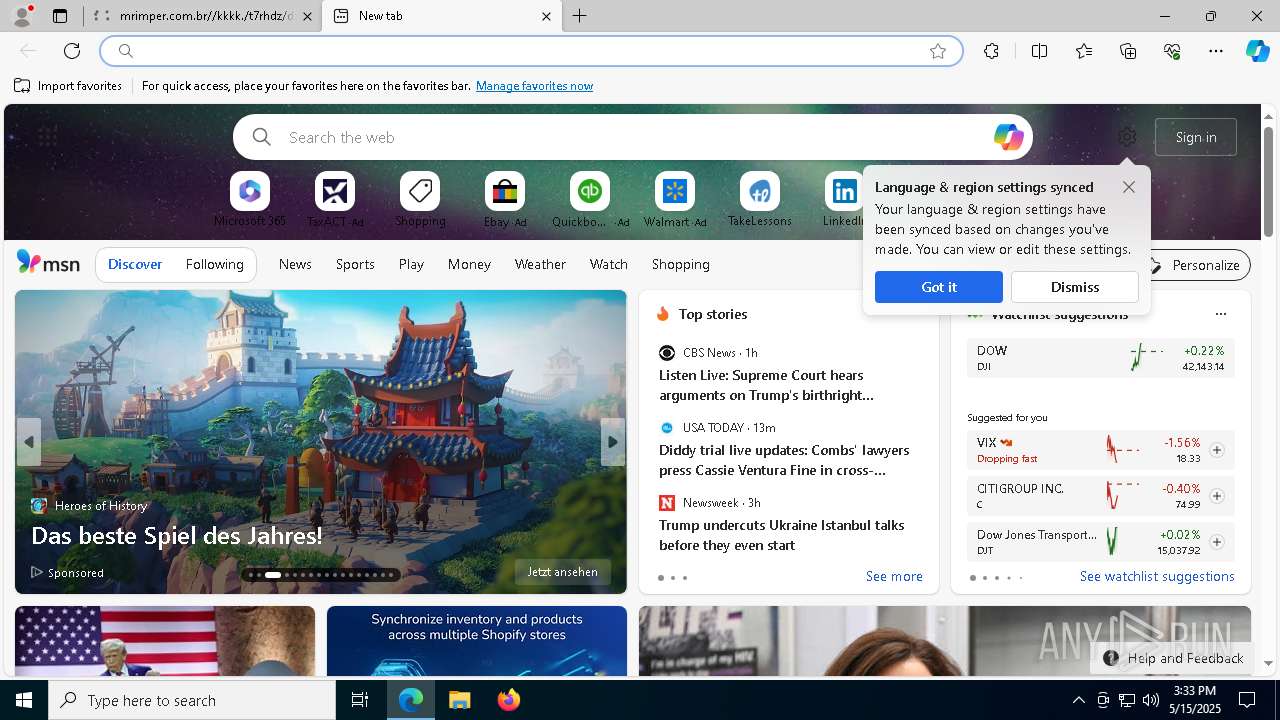Open the Copilot sidebar icon
The image size is (1280, 720).
[x=1257, y=51]
